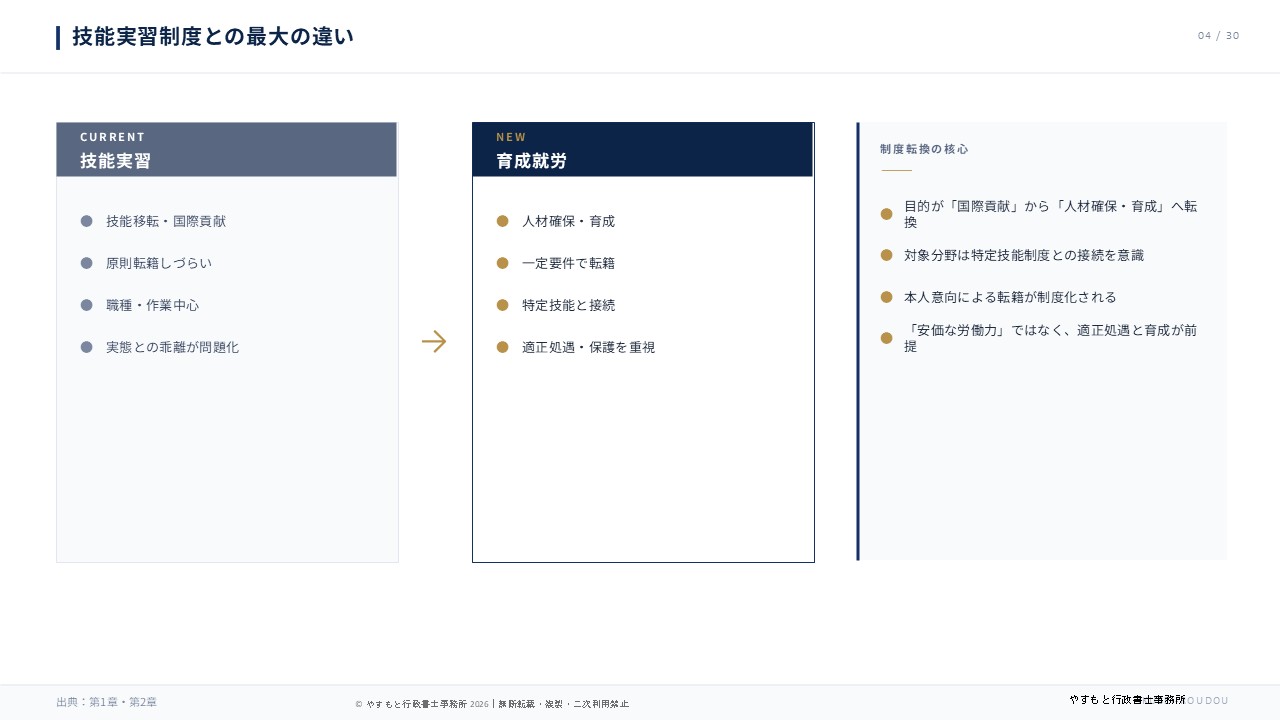Click the bullet text 人材確保・育成
This screenshot has width=1280, height=720.
(568, 221)
